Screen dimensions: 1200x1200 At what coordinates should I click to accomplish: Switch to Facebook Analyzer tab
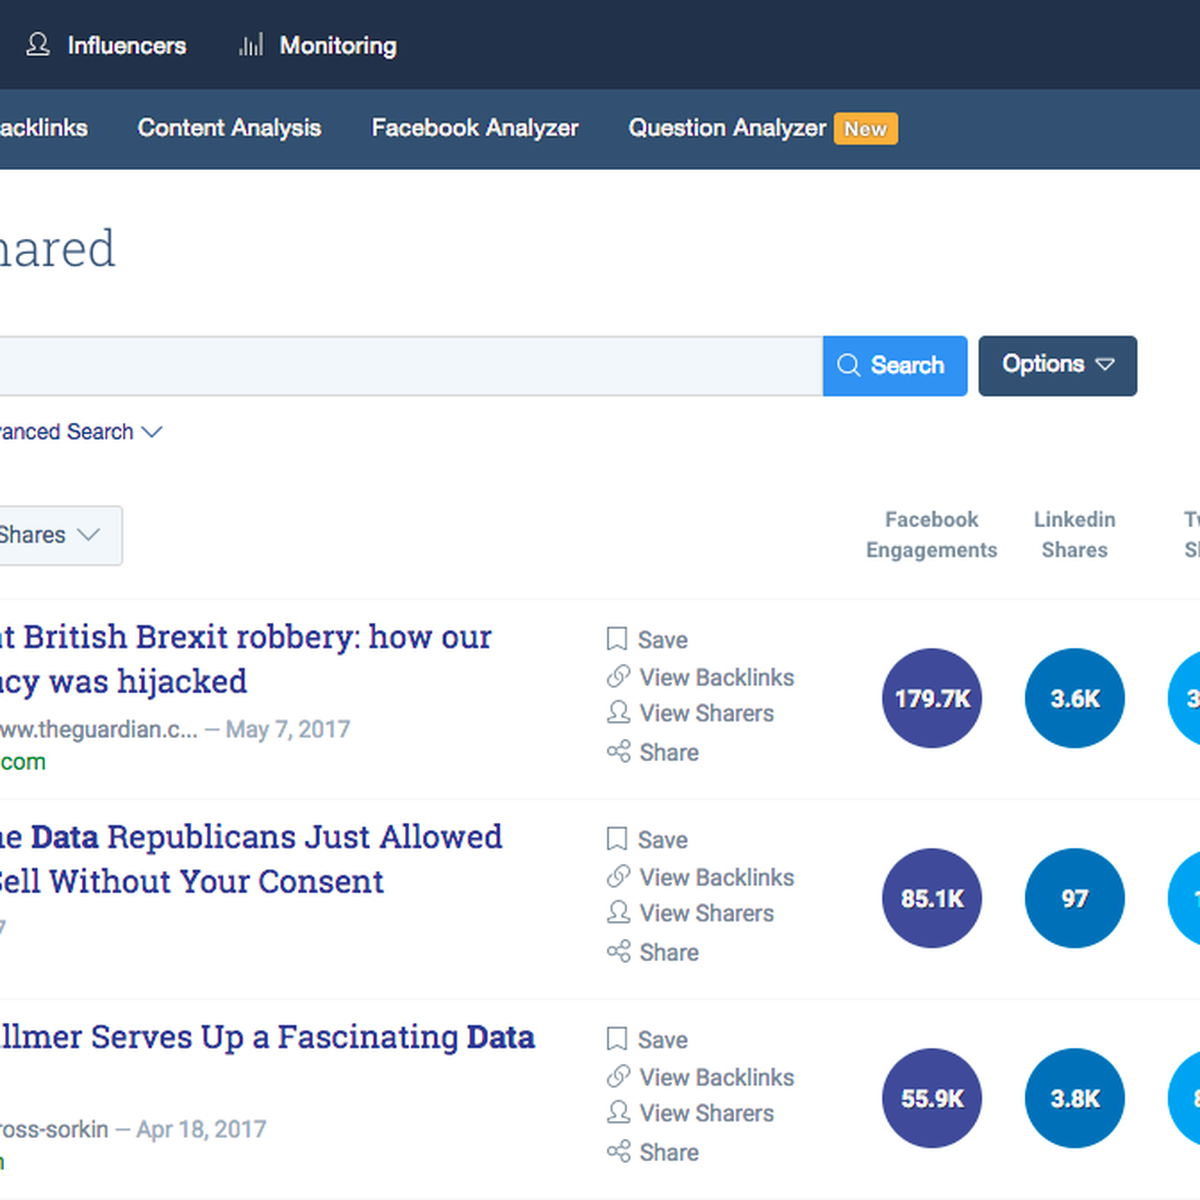[x=474, y=128]
